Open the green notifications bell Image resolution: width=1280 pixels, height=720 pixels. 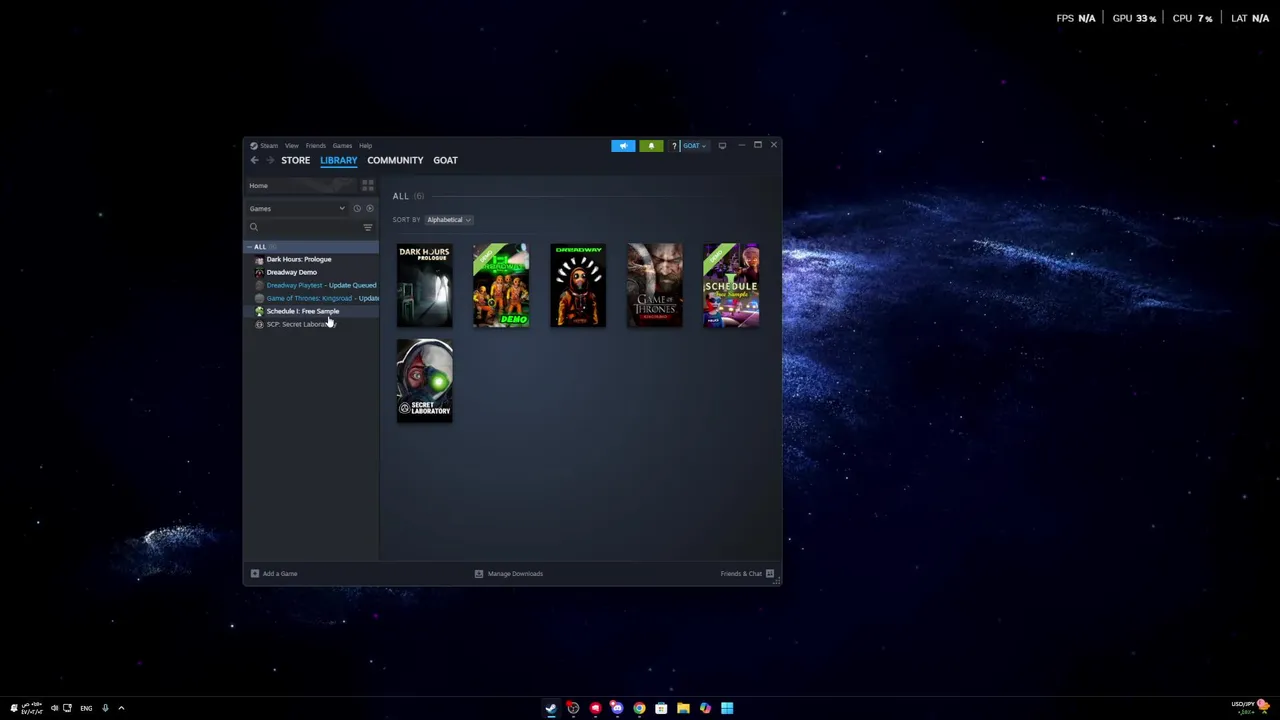click(651, 146)
